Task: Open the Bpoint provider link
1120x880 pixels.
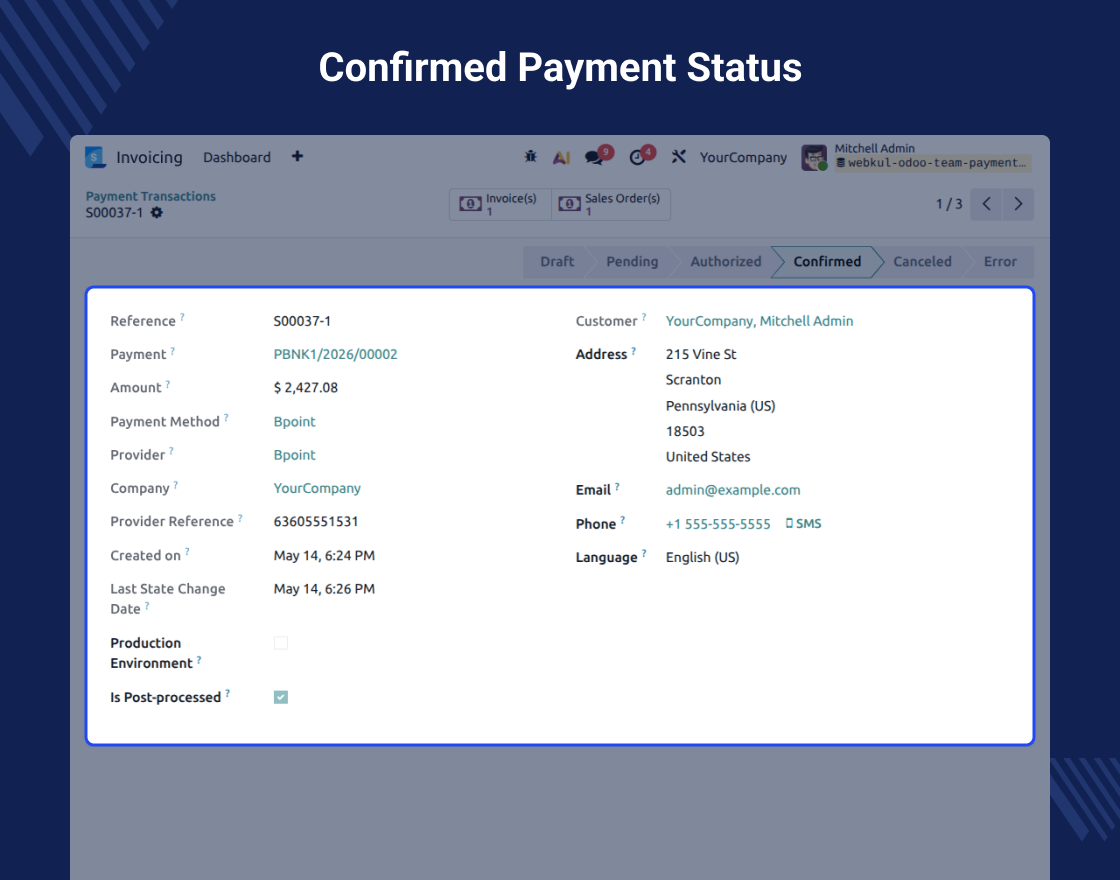Action: [x=294, y=455]
